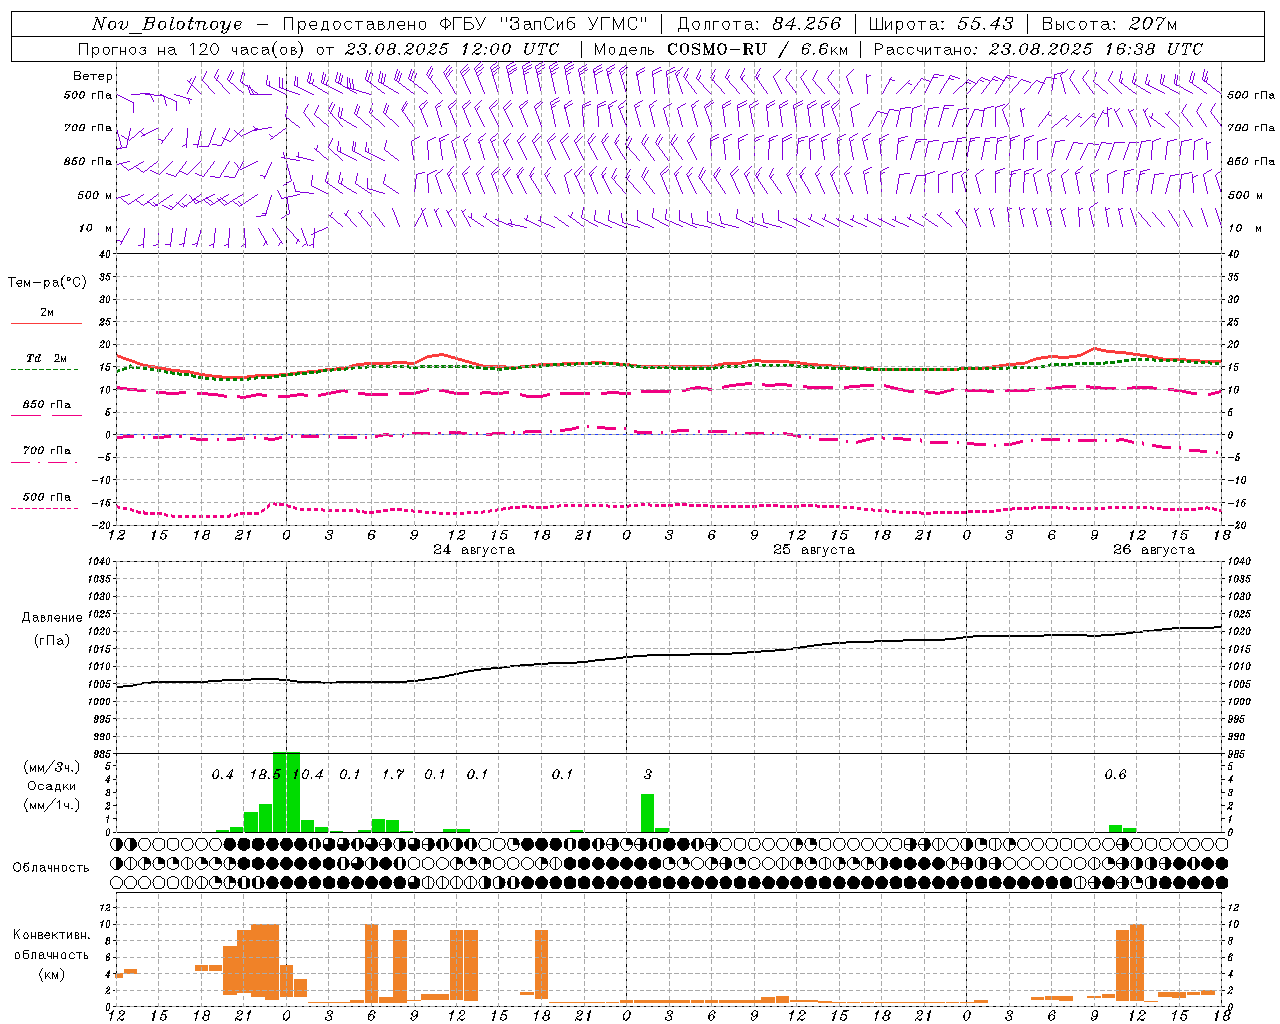
Task: Click the (гПа) pressure unit label
Action: [x=52, y=641]
